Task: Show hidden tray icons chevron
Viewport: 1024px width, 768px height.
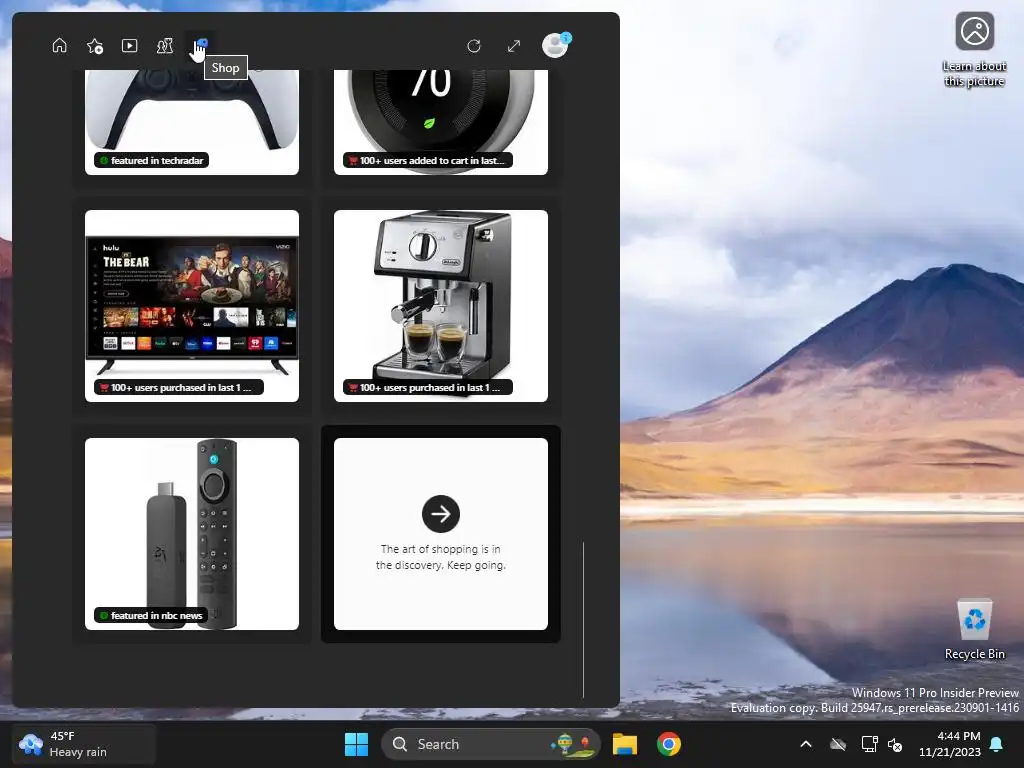Action: coord(806,744)
